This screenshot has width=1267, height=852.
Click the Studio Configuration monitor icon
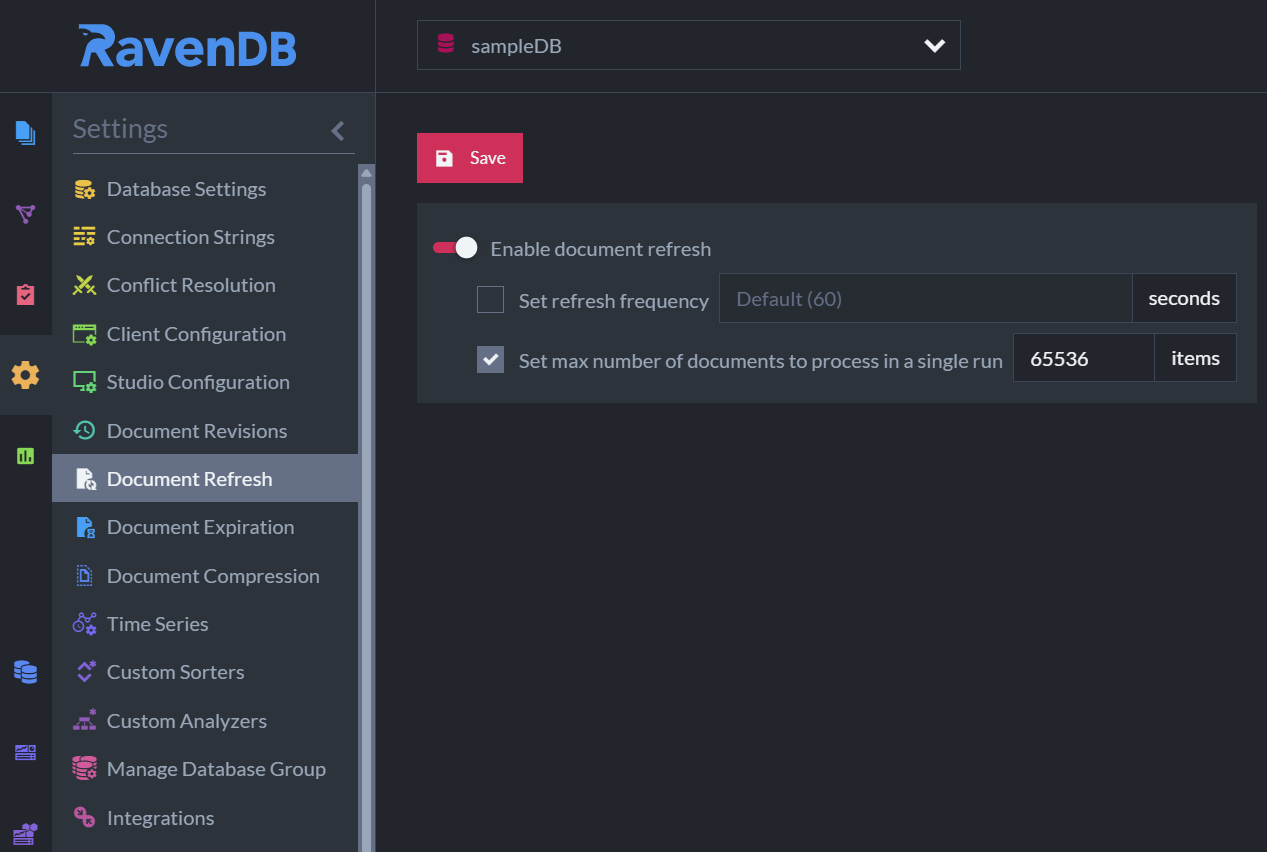(85, 382)
